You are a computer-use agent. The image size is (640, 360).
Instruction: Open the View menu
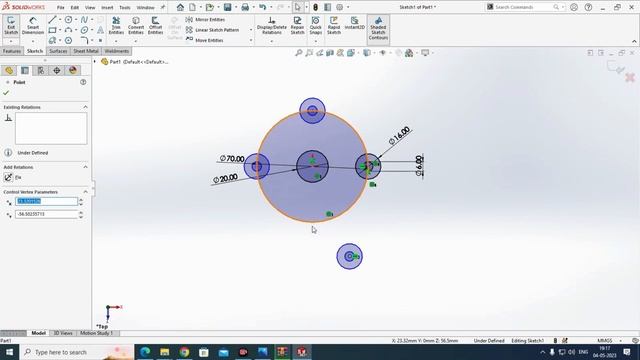click(x=90, y=7)
